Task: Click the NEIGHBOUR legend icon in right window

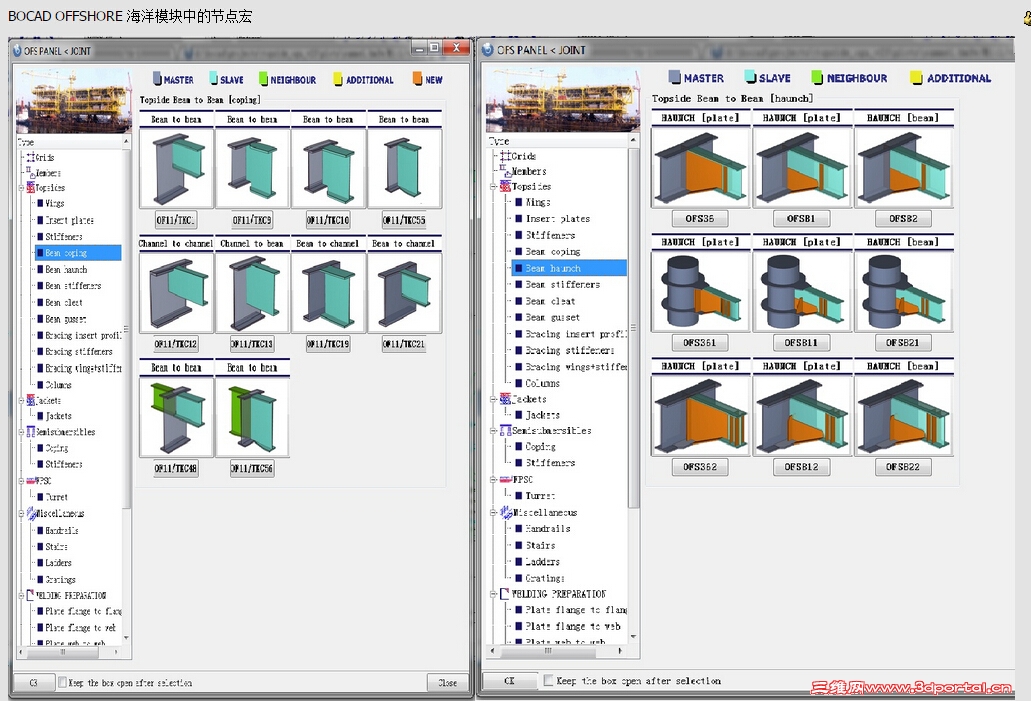Action: (817, 78)
